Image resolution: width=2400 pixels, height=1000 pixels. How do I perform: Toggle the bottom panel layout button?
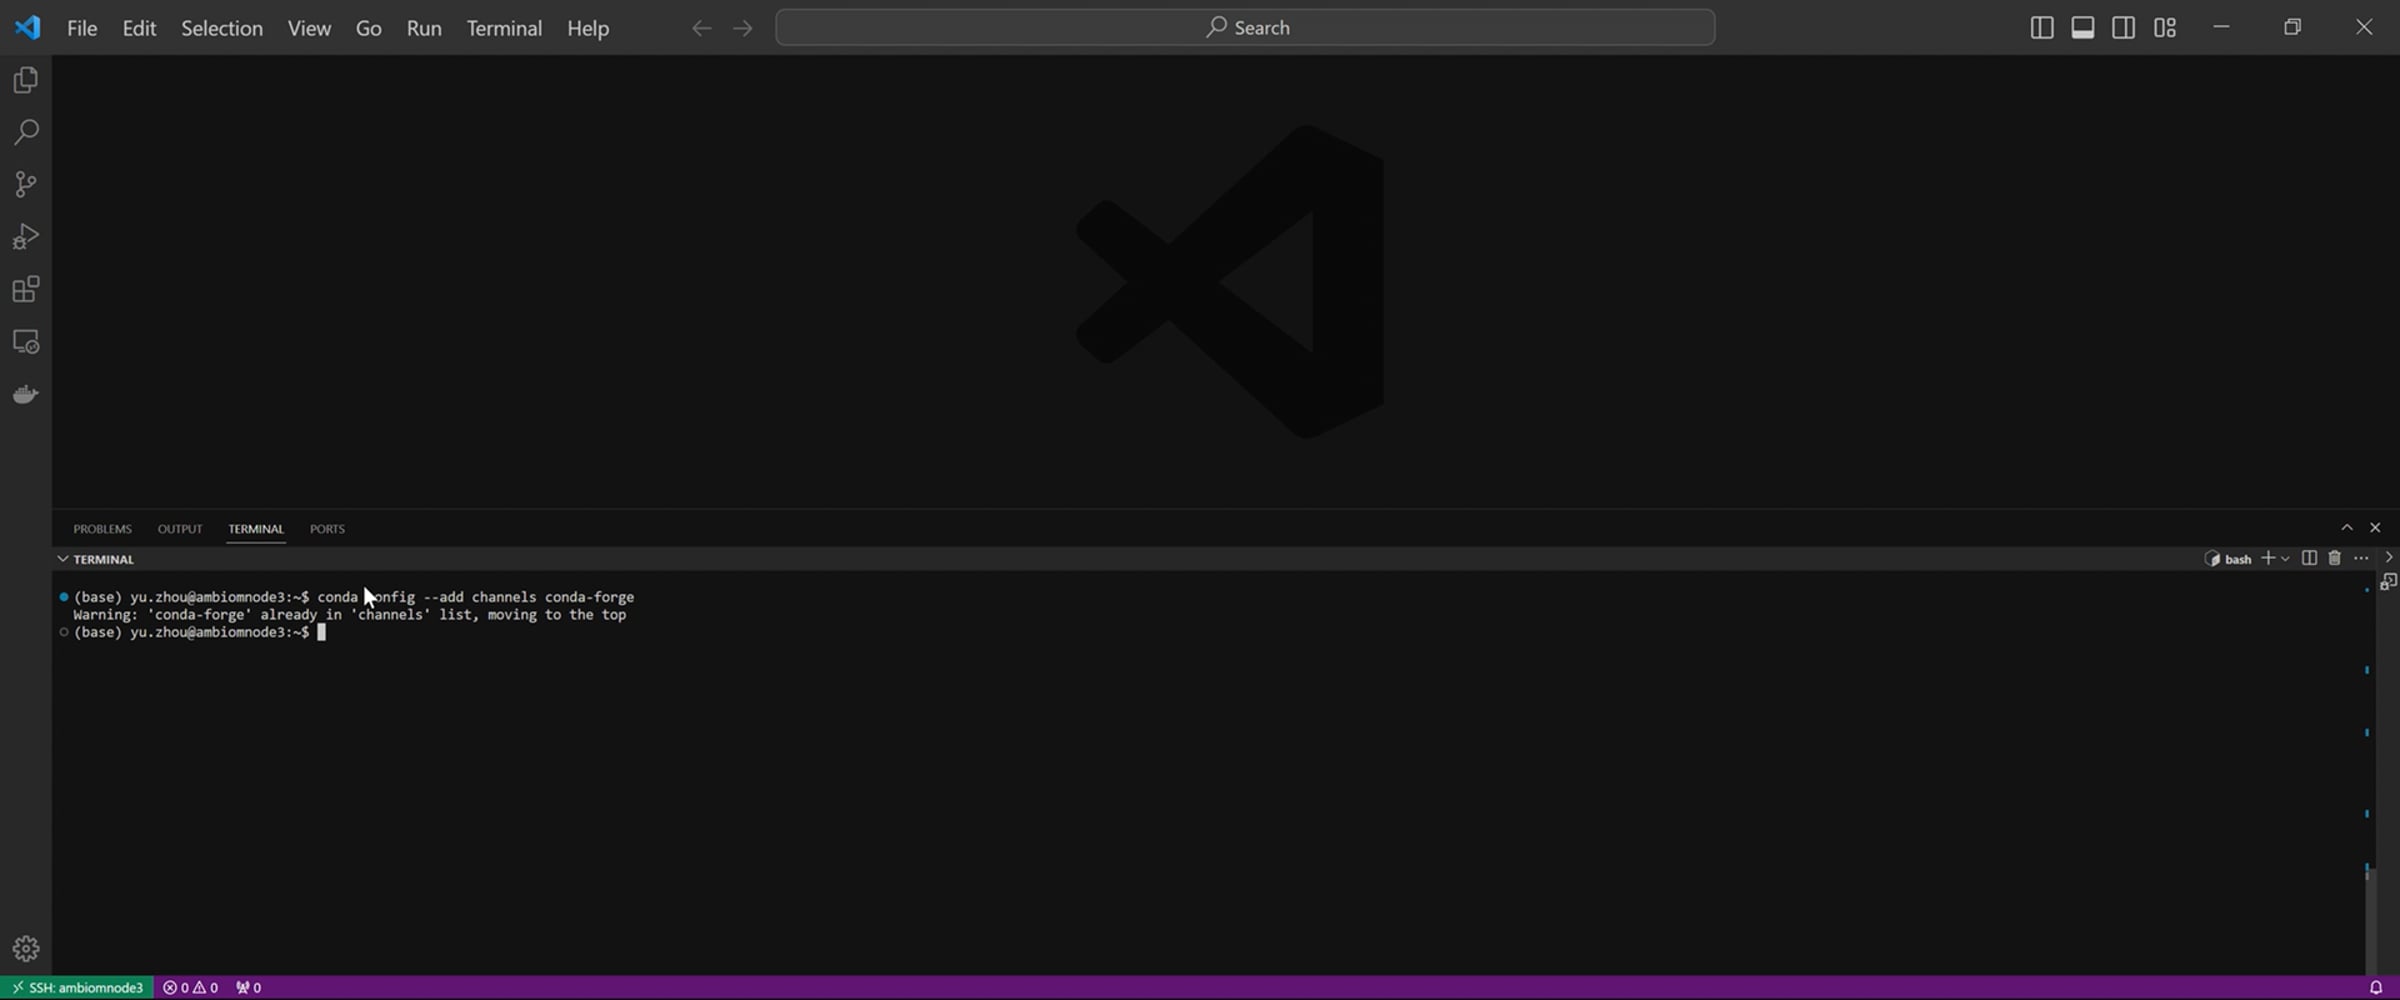tap(2083, 28)
